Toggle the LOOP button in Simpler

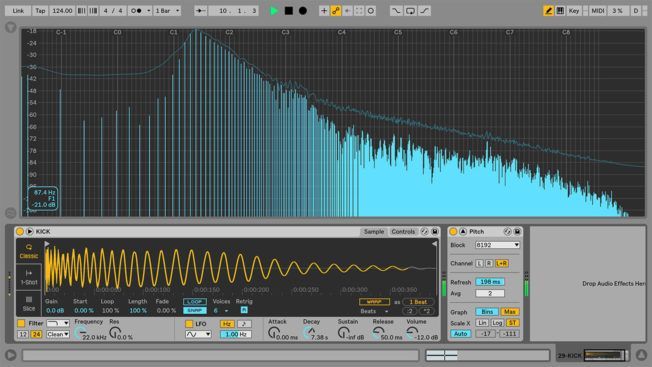pyautogui.click(x=195, y=302)
